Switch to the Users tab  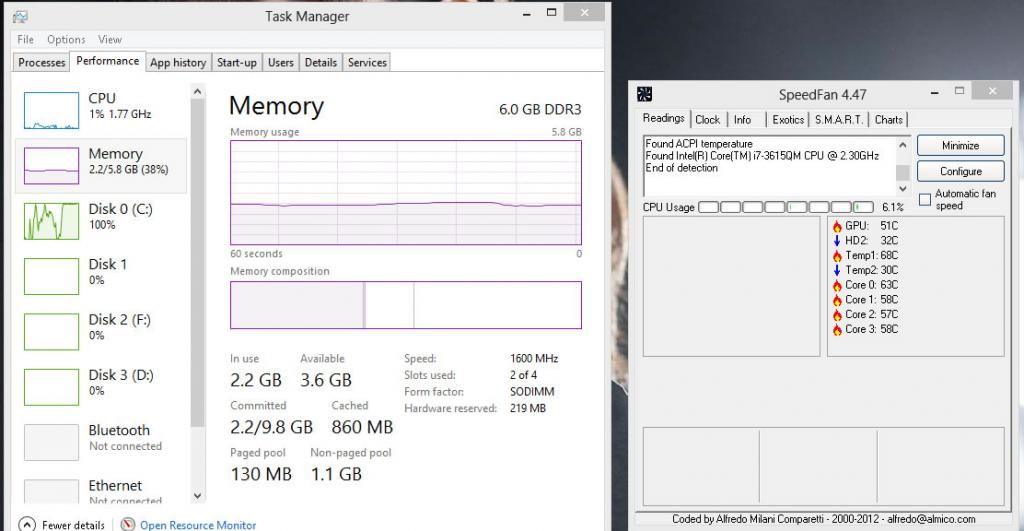281,62
